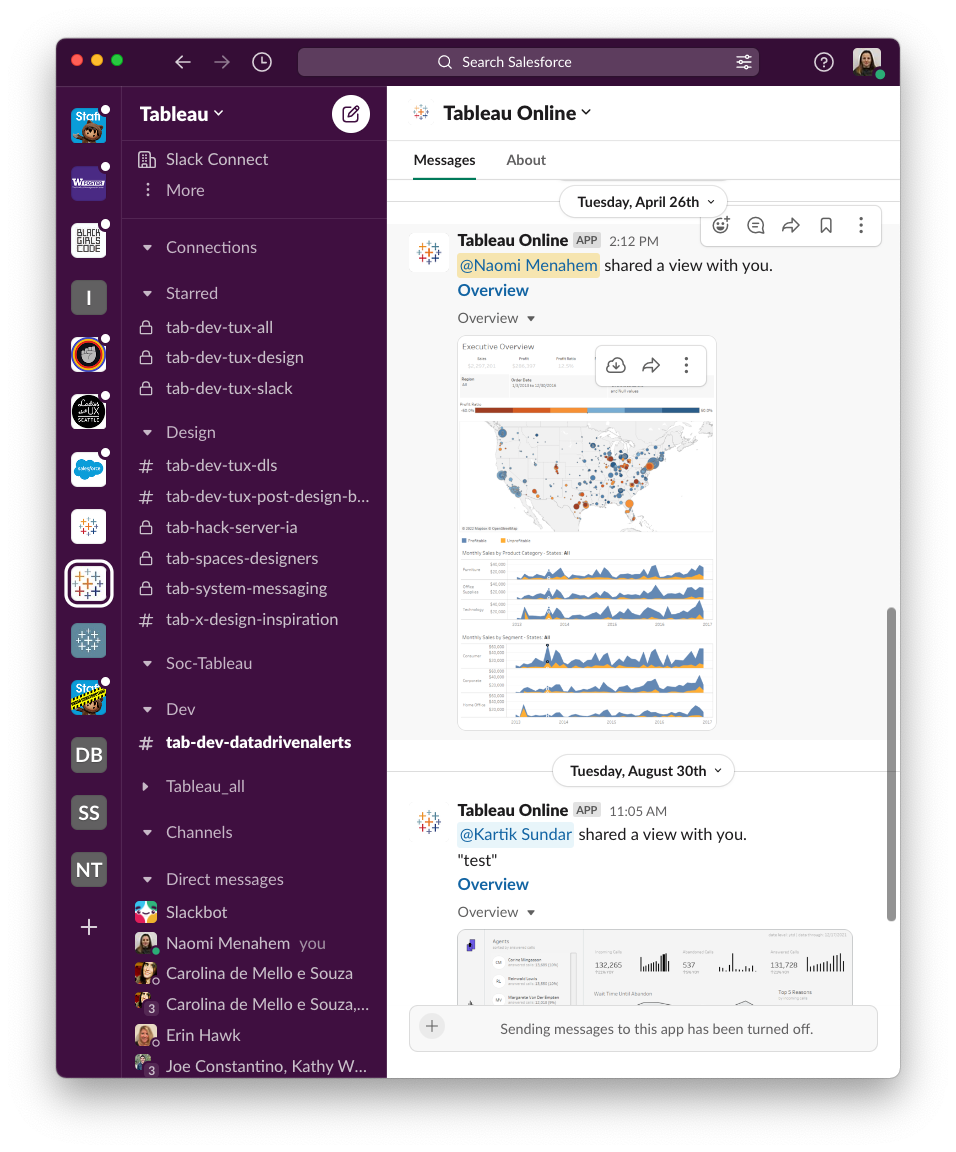
Task: Reply in thread to the message
Action: point(755,226)
